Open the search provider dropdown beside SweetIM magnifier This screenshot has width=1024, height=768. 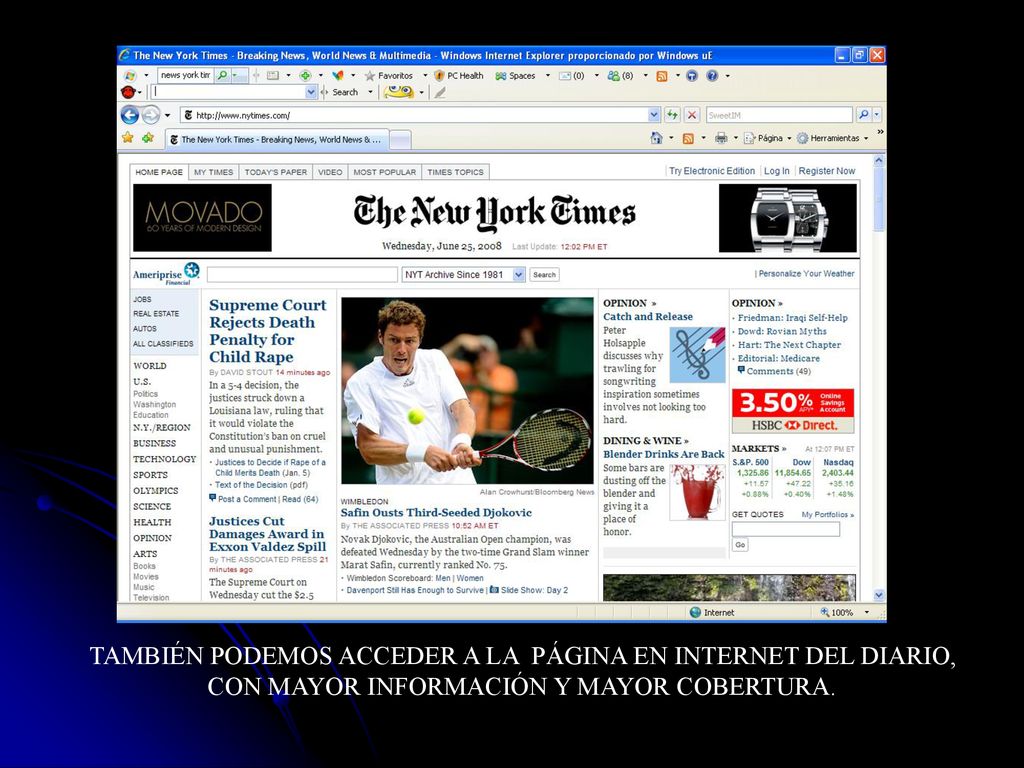click(876, 115)
